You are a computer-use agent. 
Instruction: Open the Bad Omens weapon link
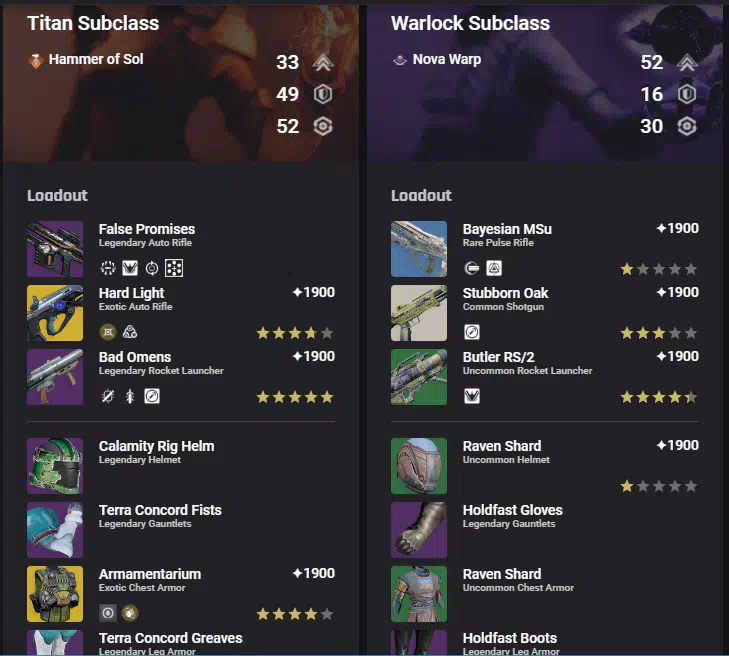(135, 357)
